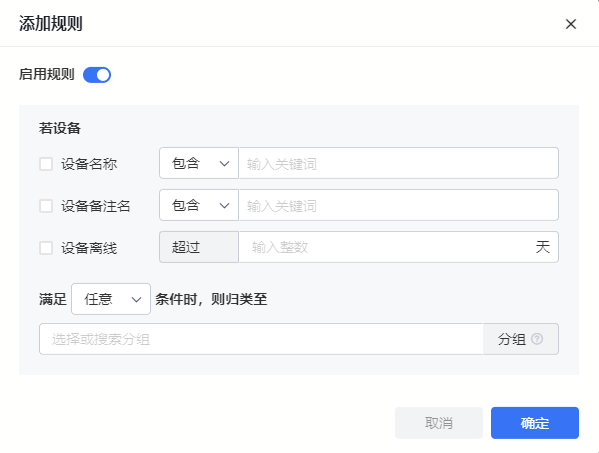
Task: Click the help question mark icon beside 分组
Action: click(537, 339)
